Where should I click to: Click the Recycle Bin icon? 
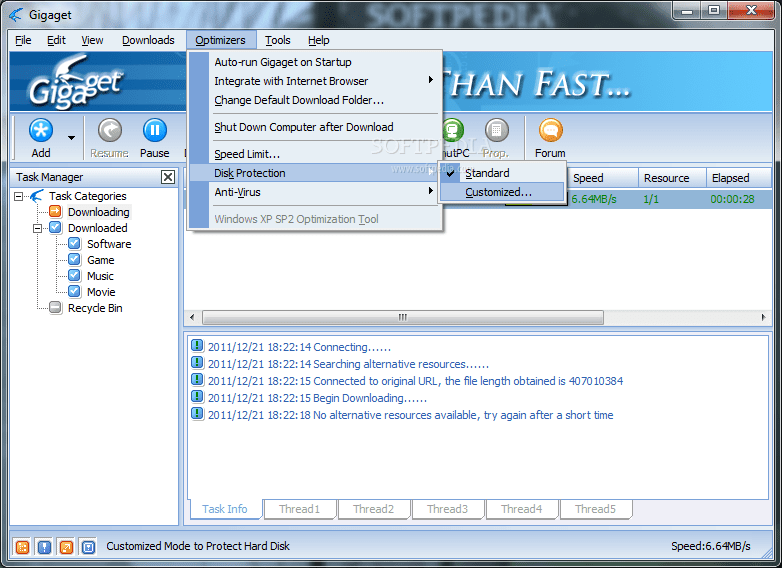[55, 308]
